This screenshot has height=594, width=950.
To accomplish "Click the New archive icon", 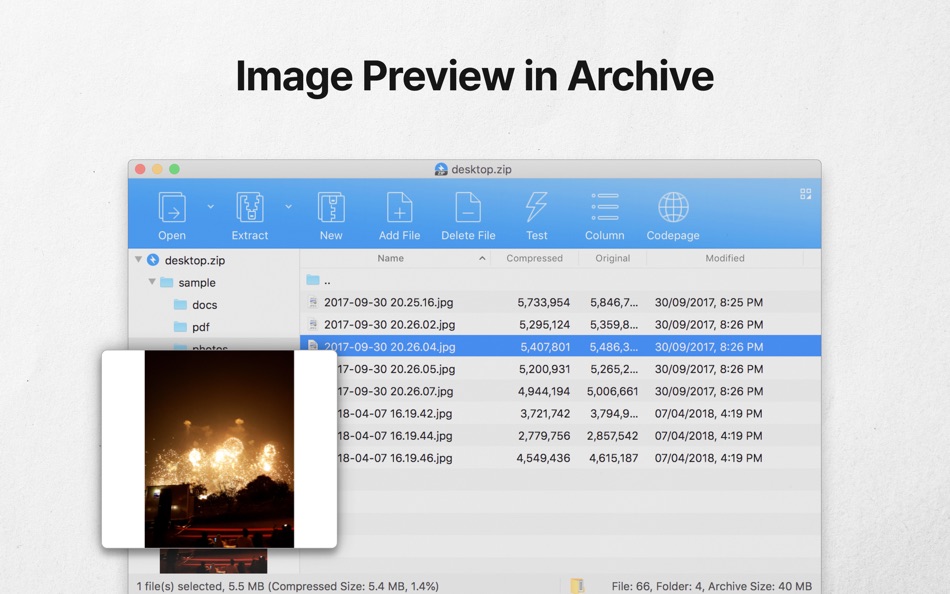I will [x=331, y=207].
